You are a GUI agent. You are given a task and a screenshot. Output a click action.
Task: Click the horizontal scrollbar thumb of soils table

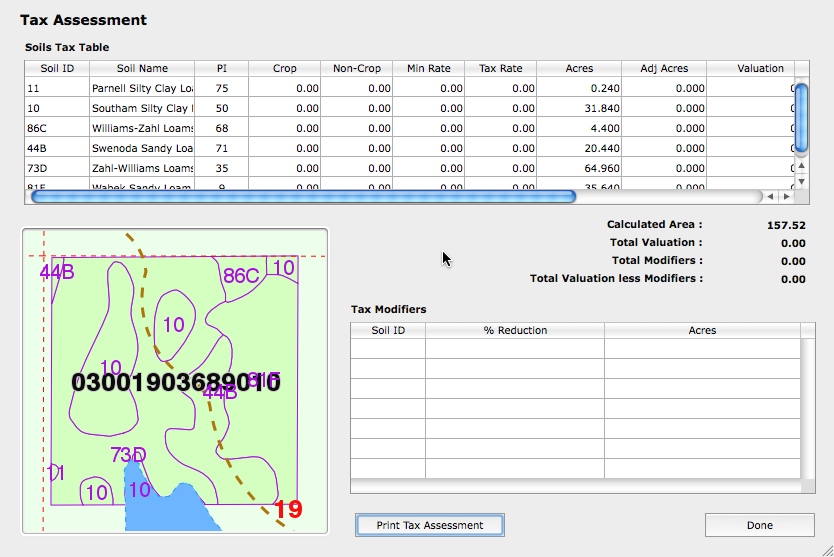pyautogui.click(x=303, y=197)
